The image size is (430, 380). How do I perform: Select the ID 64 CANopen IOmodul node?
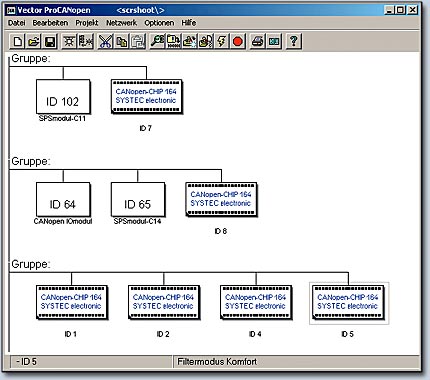click(x=63, y=200)
